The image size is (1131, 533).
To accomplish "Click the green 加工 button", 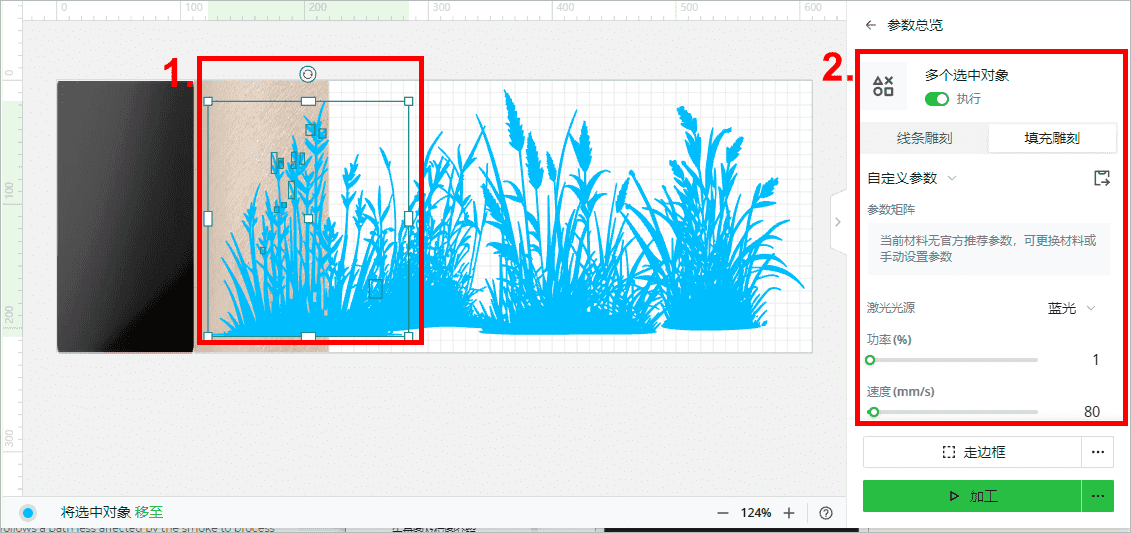I will pyautogui.click(x=972, y=496).
